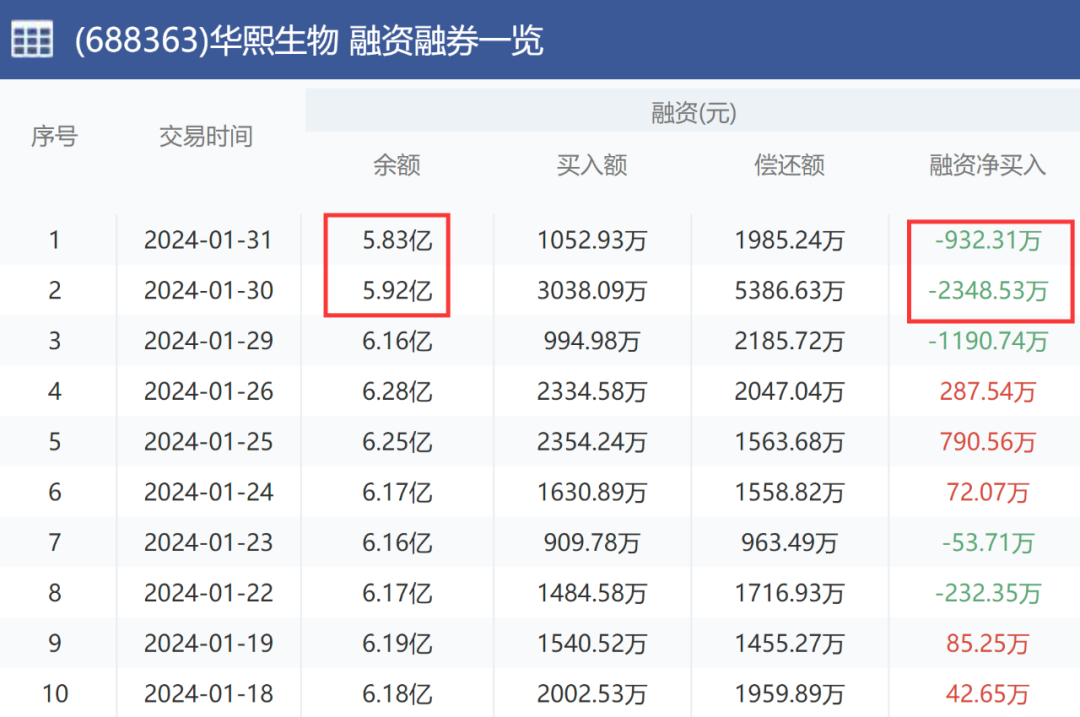
Task: Click repayment value 1985.24万
Action: point(789,240)
